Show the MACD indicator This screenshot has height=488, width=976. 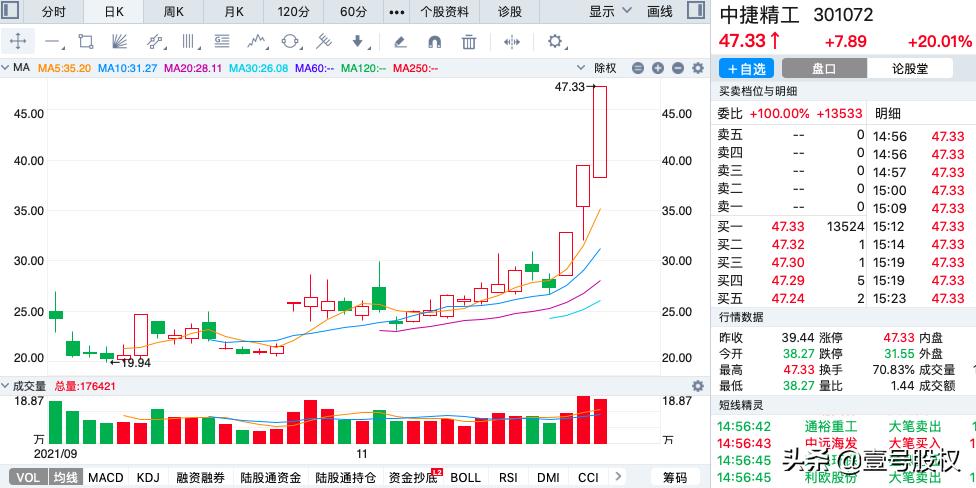click(x=106, y=477)
